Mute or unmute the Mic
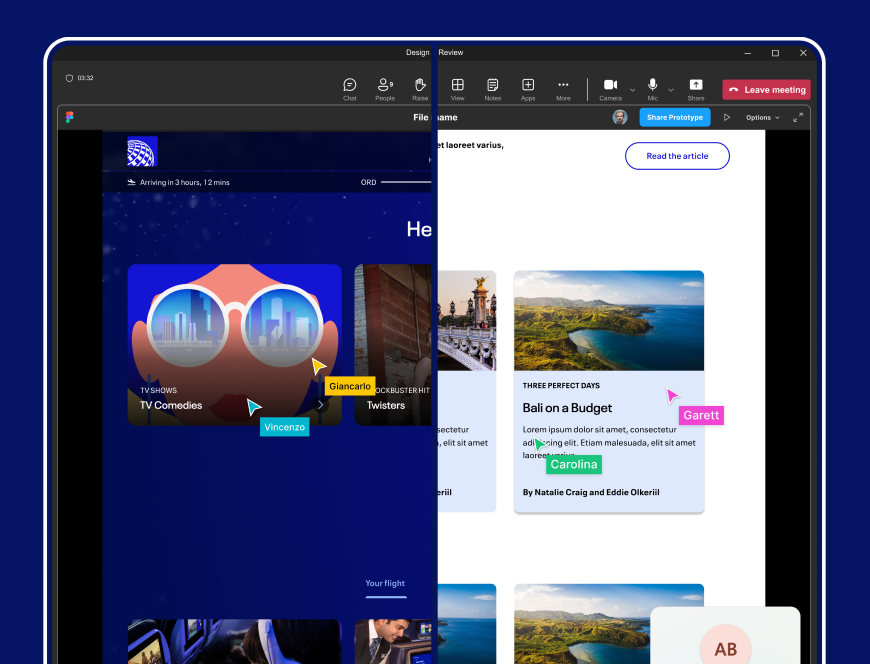The image size is (870, 664). pos(652,88)
